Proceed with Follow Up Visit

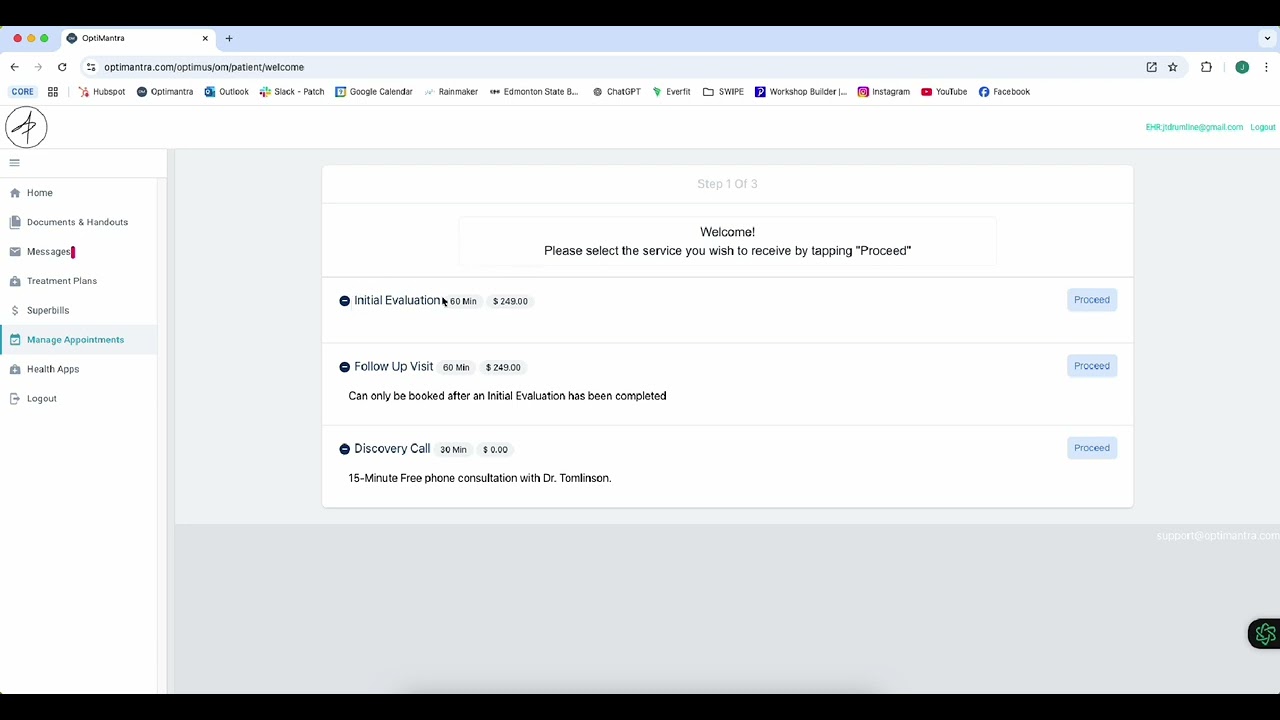pyautogui.click(x=1092, y=366)
